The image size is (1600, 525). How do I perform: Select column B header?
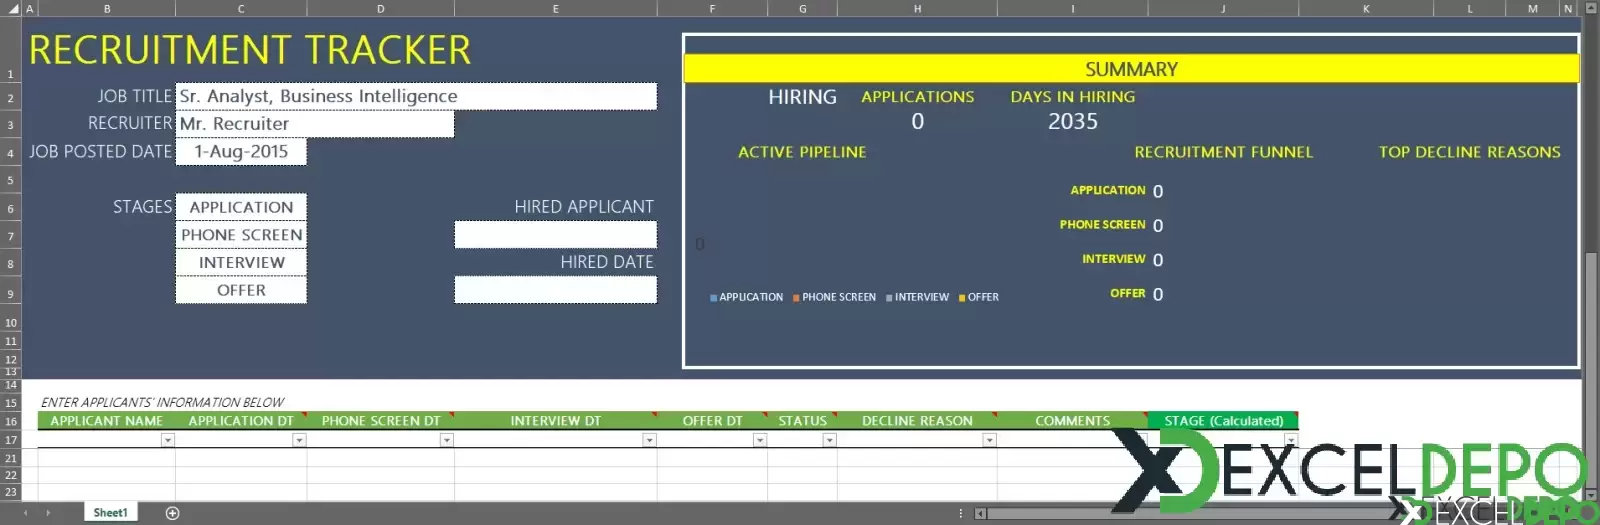coord(107,8)
